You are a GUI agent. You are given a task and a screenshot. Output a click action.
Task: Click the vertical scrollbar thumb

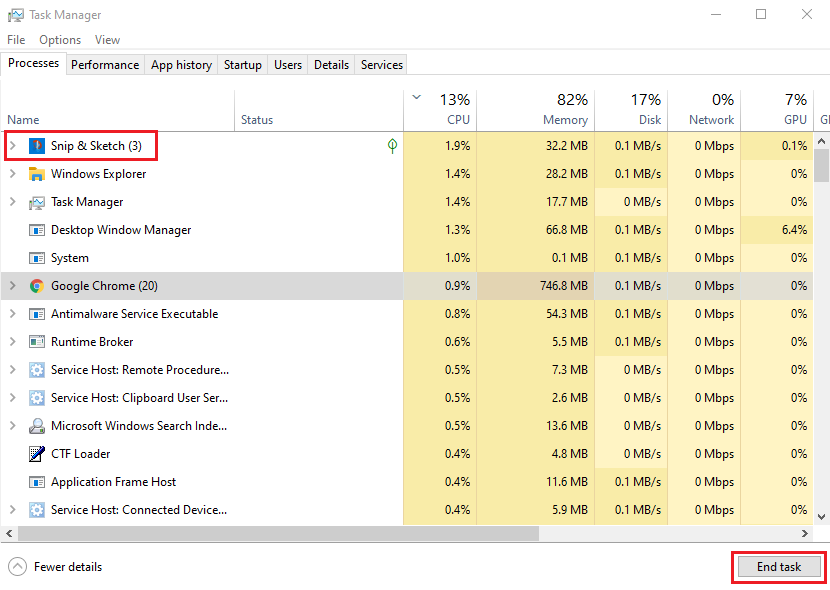pos(821,165)
